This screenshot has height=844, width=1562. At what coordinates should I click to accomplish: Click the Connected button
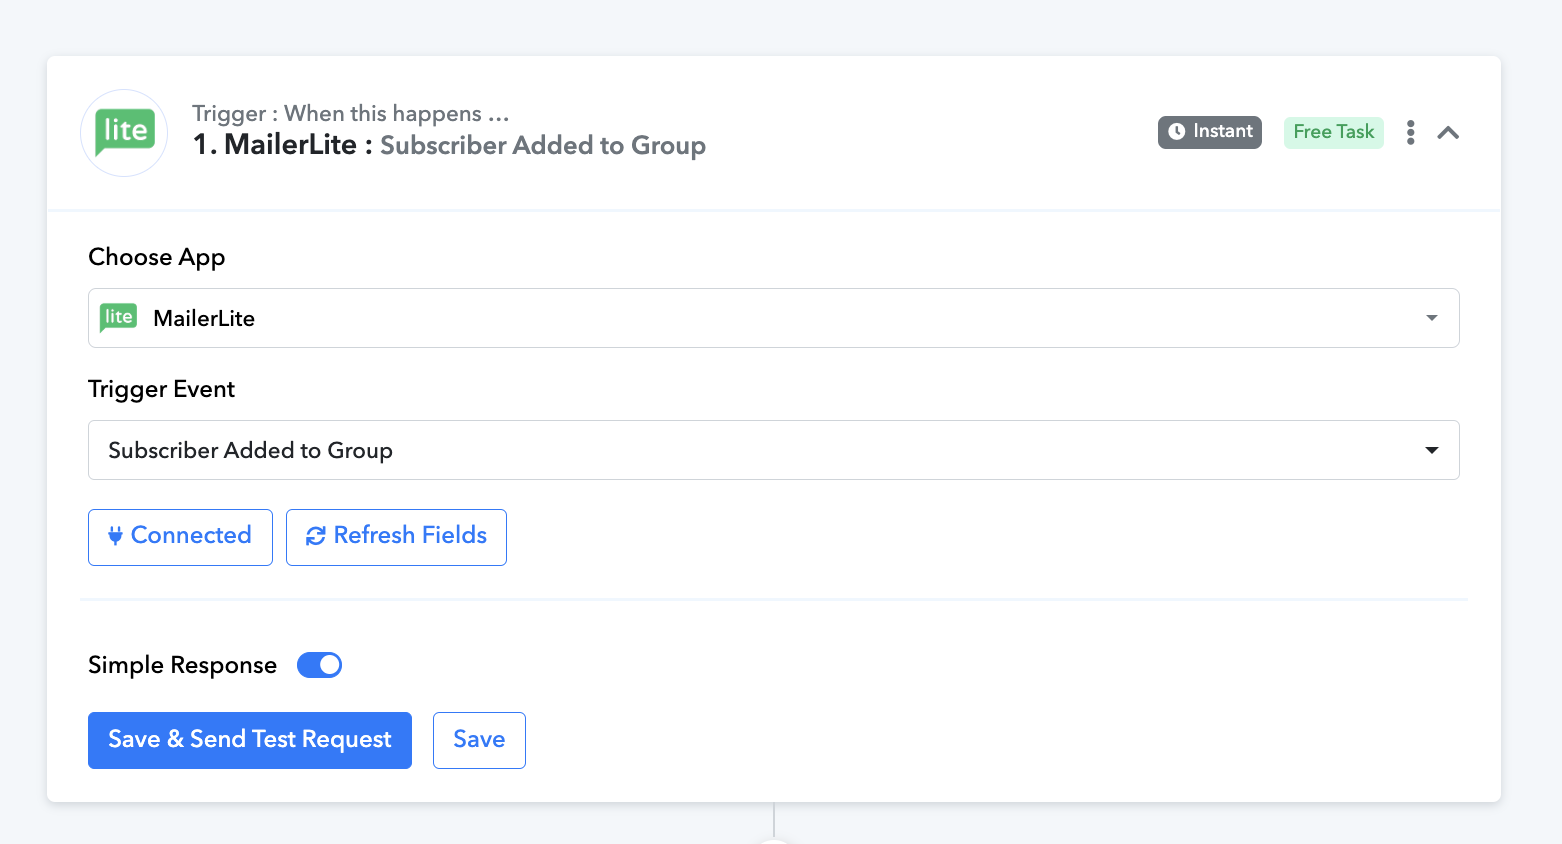[180, 537]
